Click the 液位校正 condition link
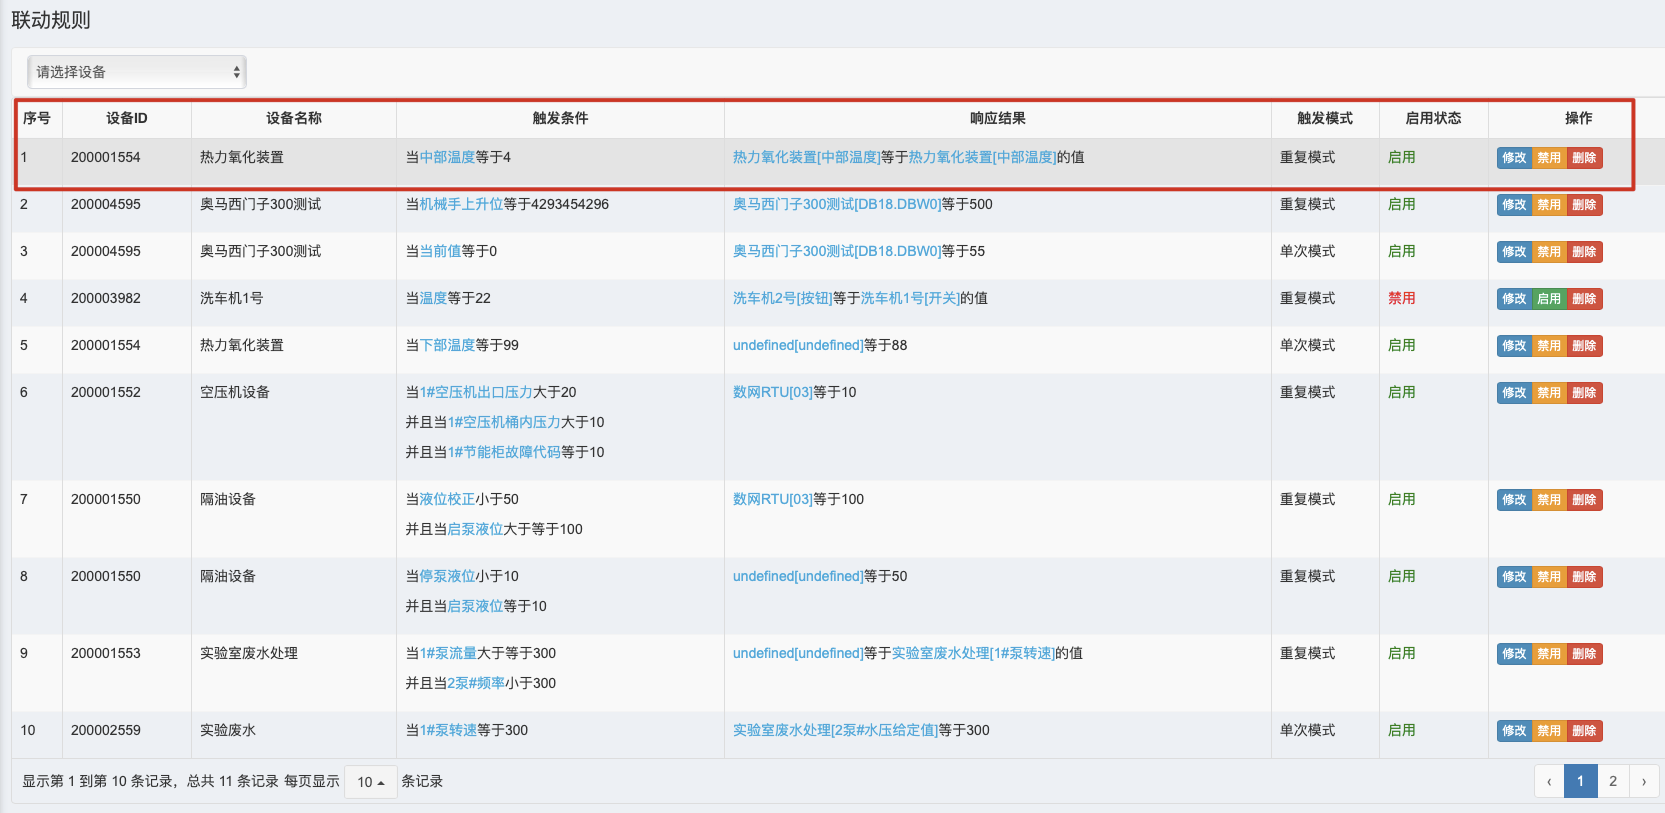Viewport: 1665px width, 813px height. point(447,499)
